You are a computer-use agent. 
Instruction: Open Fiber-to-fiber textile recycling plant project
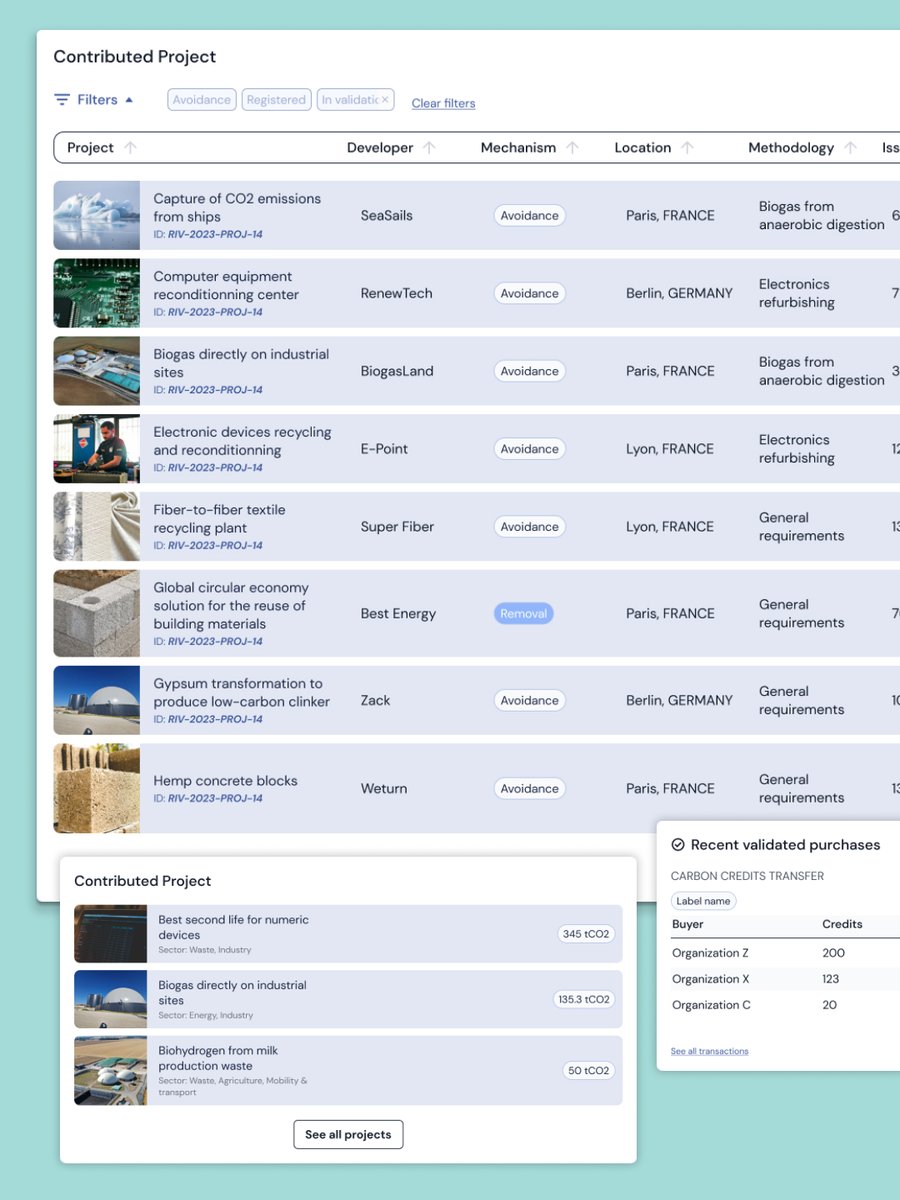[219, 519]
